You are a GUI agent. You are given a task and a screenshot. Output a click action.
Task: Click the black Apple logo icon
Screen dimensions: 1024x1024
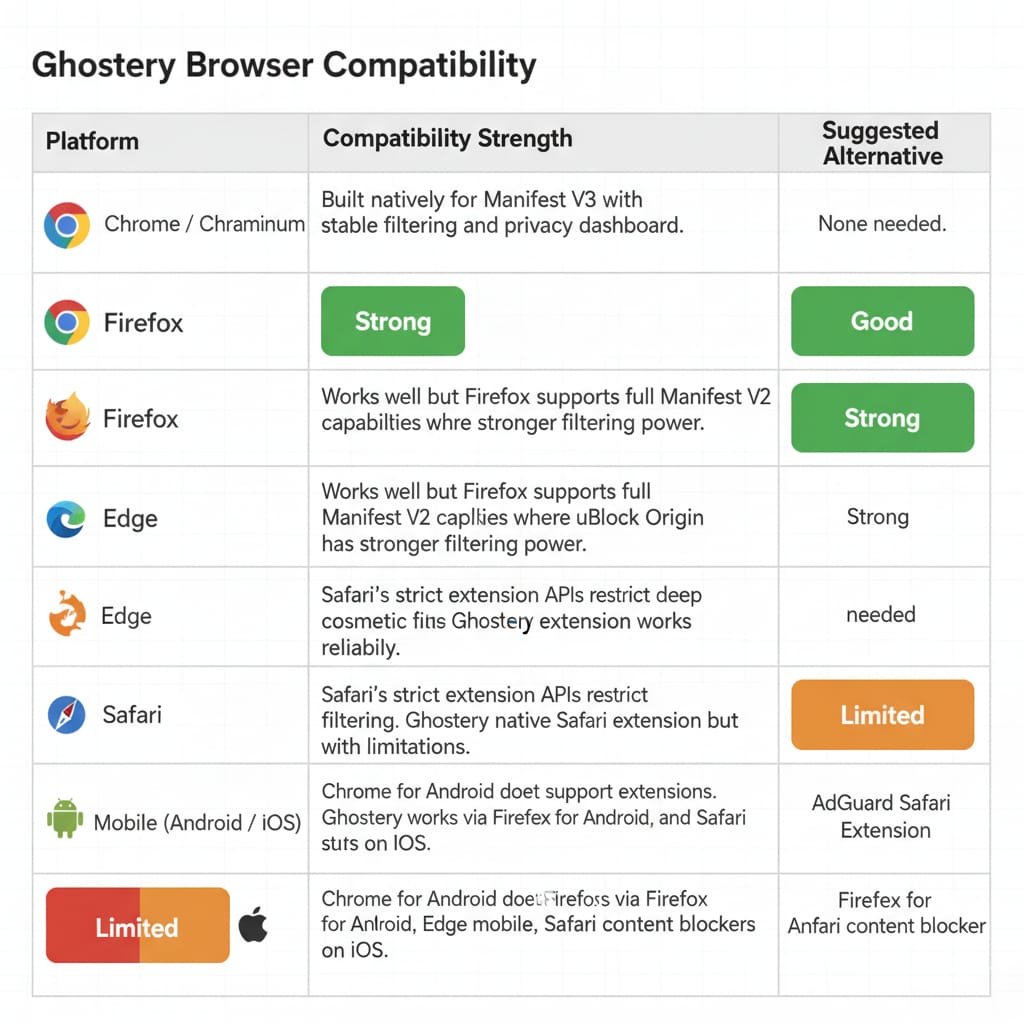[253, 927]
